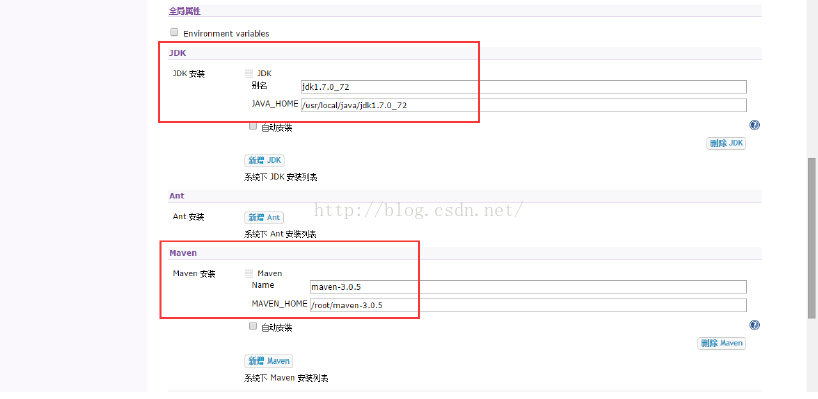Click the page vertical scrollbar thumb

coord(812,237)
